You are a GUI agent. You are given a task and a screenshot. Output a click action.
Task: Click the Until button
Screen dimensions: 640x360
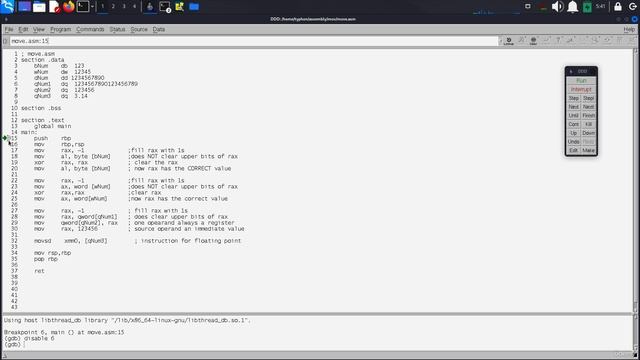[x=573, y=116]
